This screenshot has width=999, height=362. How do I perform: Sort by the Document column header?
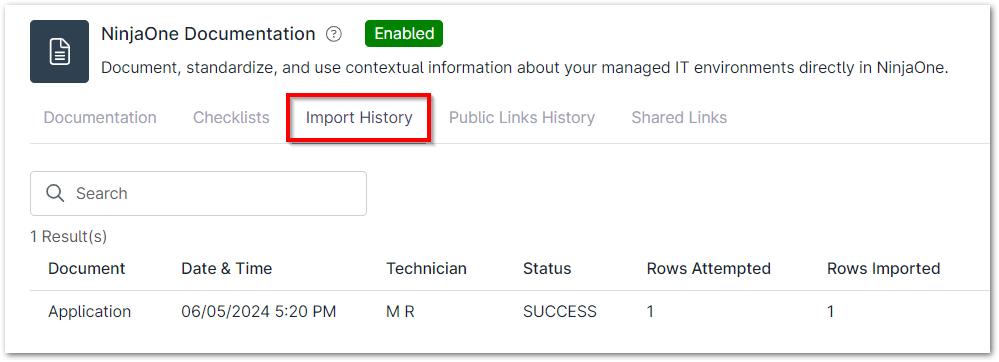coord(87,269)
